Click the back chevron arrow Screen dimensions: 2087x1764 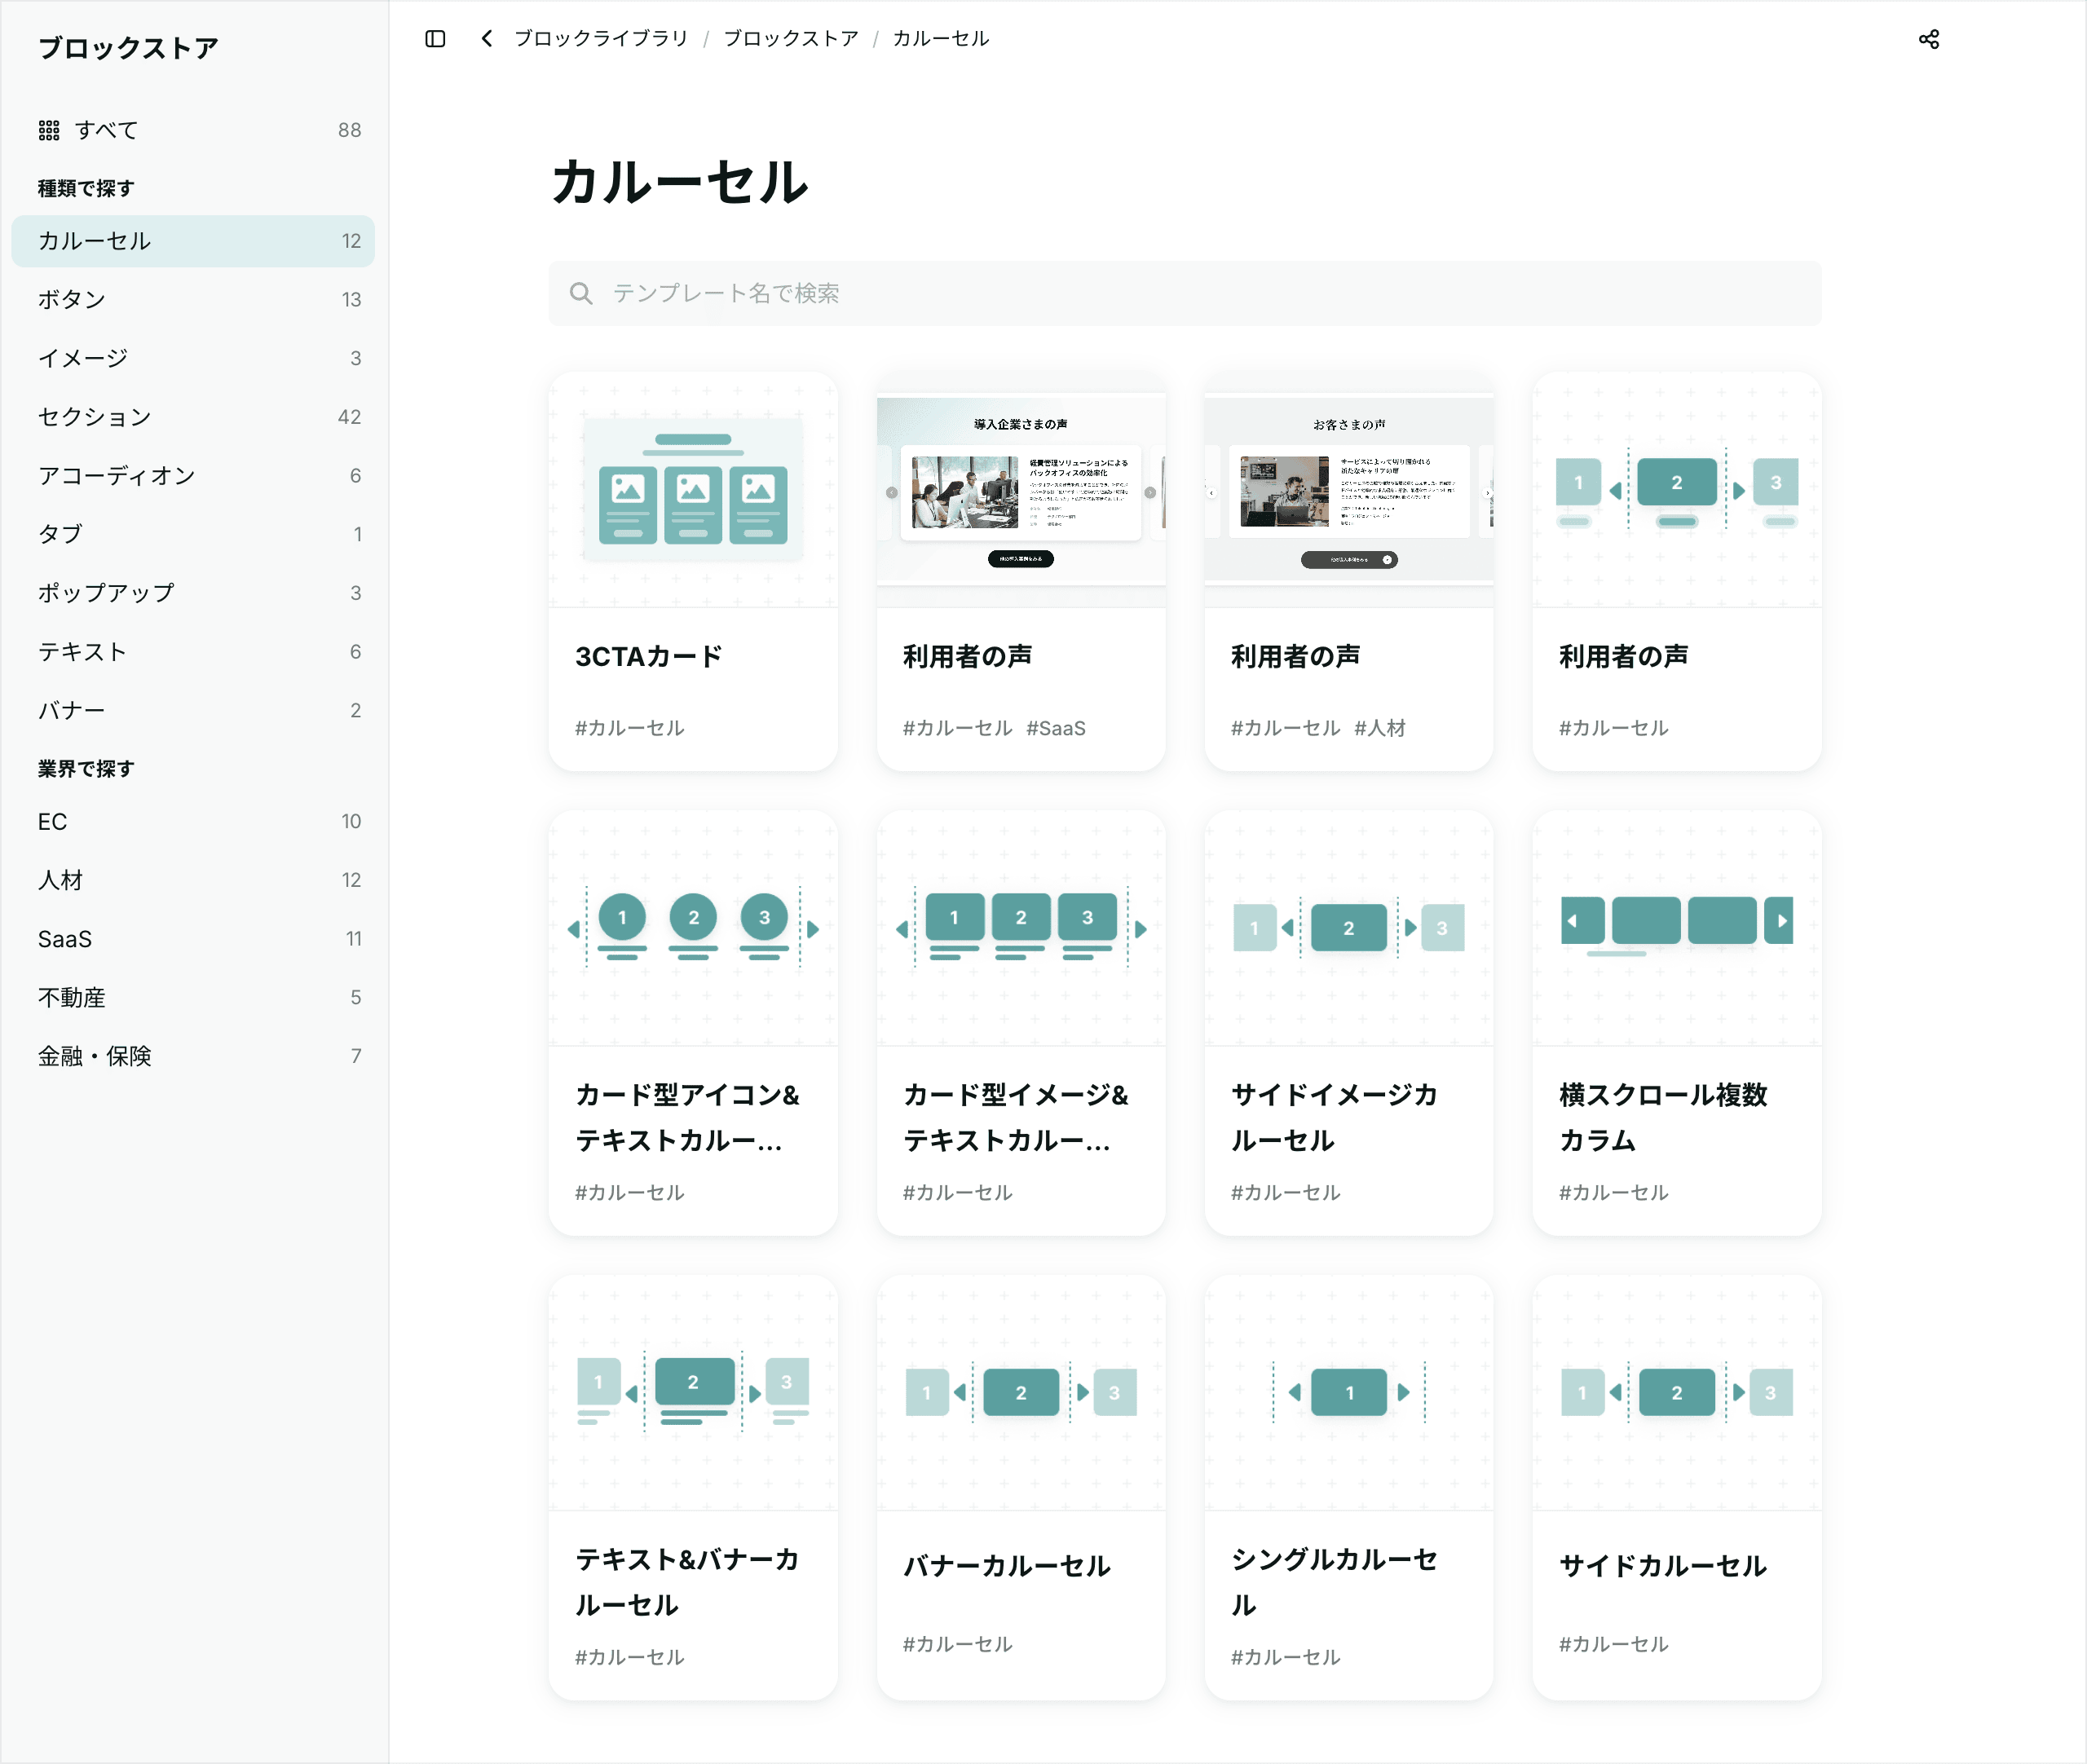[x=487, y=39]
